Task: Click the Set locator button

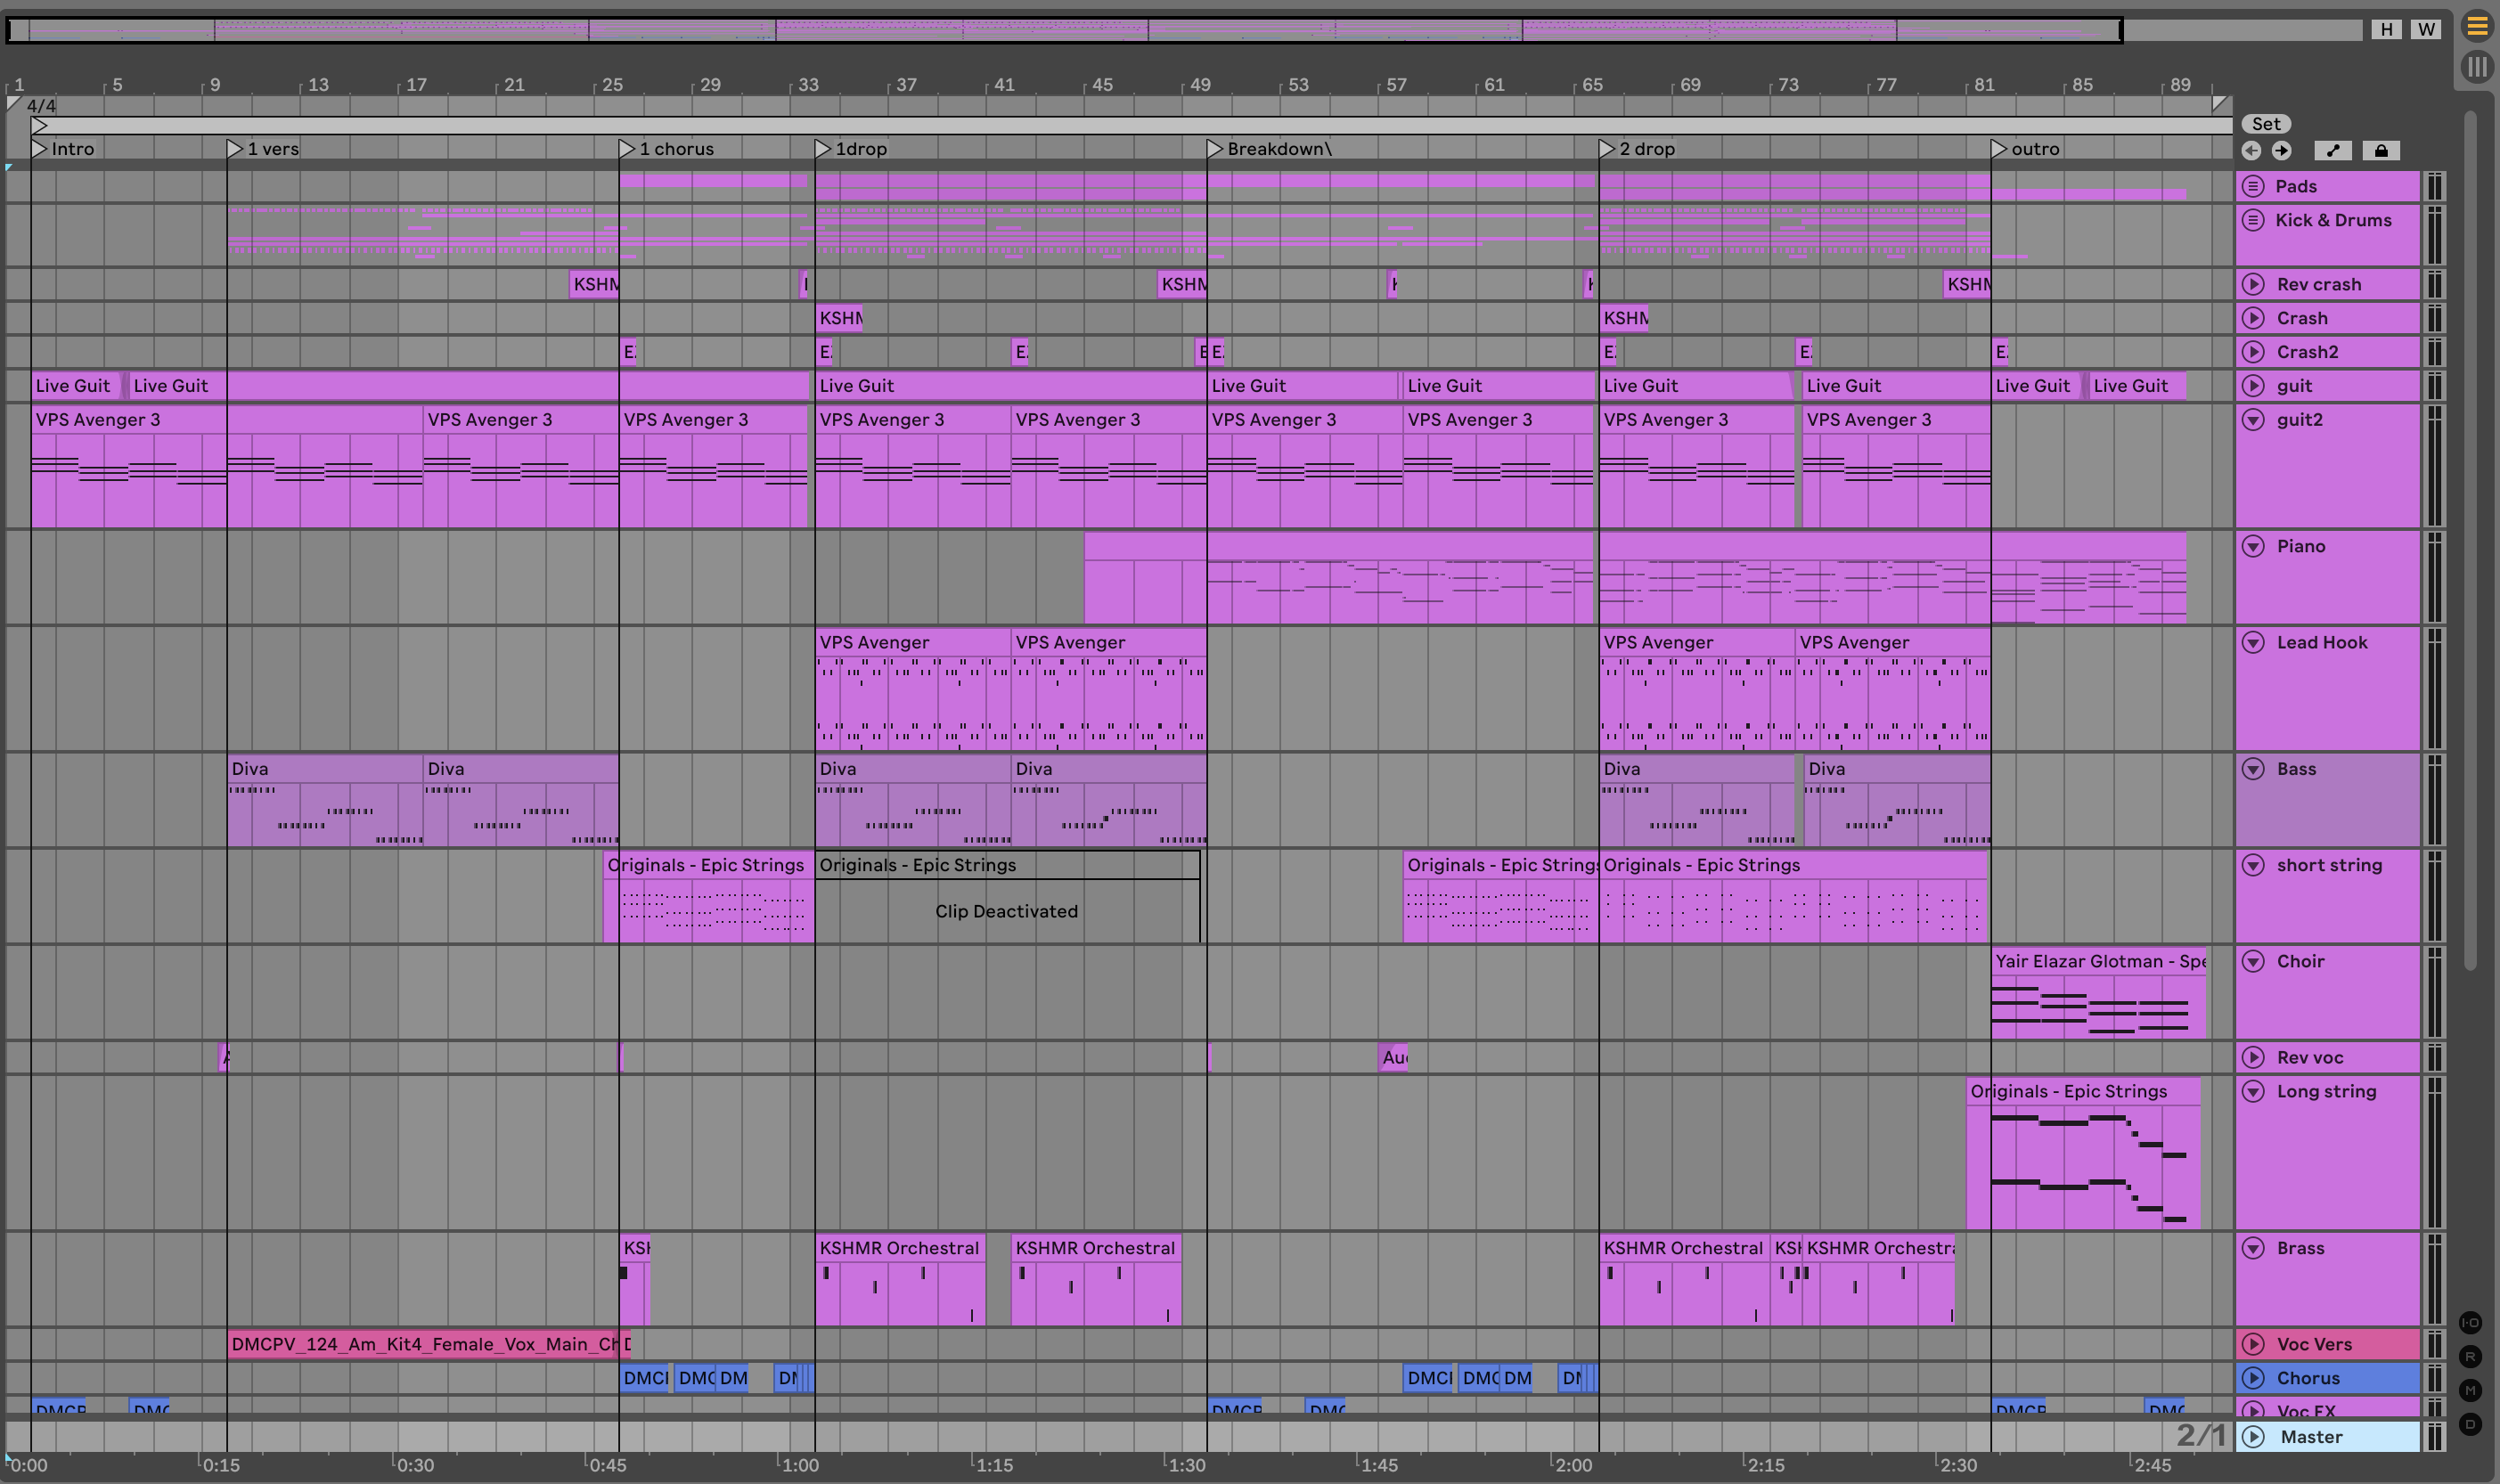Action: point(2266,124)
